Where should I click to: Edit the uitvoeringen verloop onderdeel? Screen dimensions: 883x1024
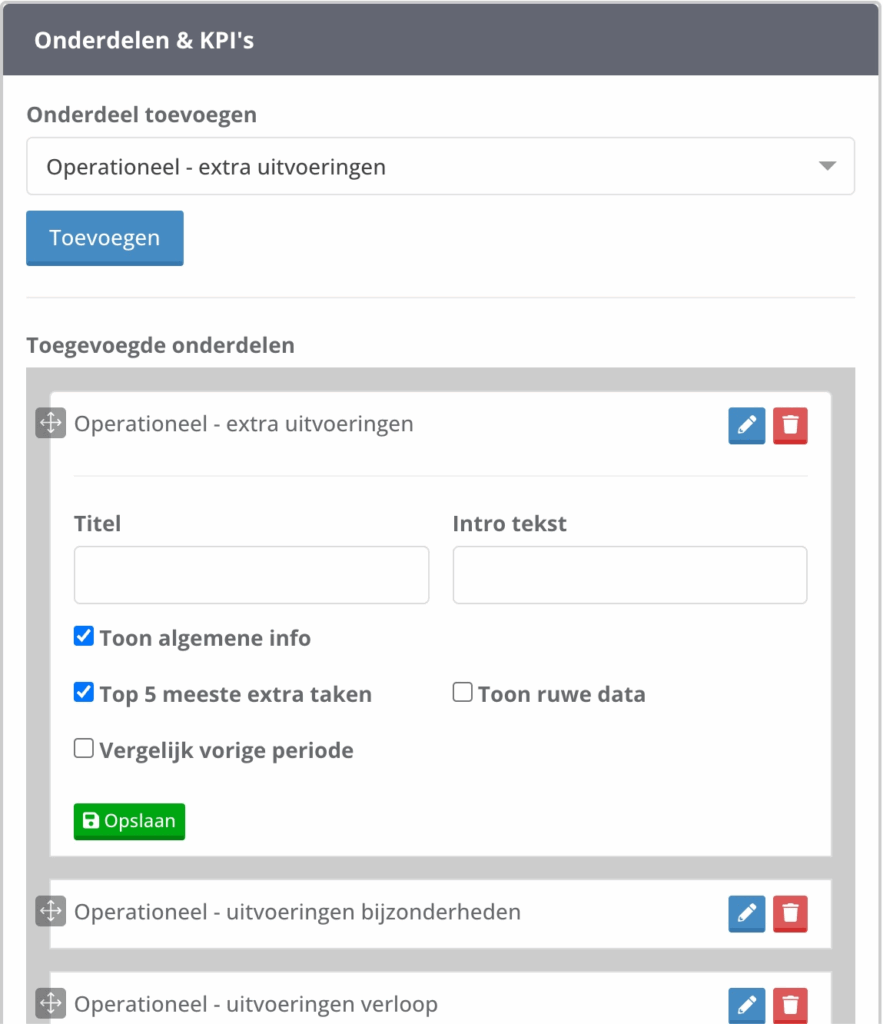coord(746,1004)
